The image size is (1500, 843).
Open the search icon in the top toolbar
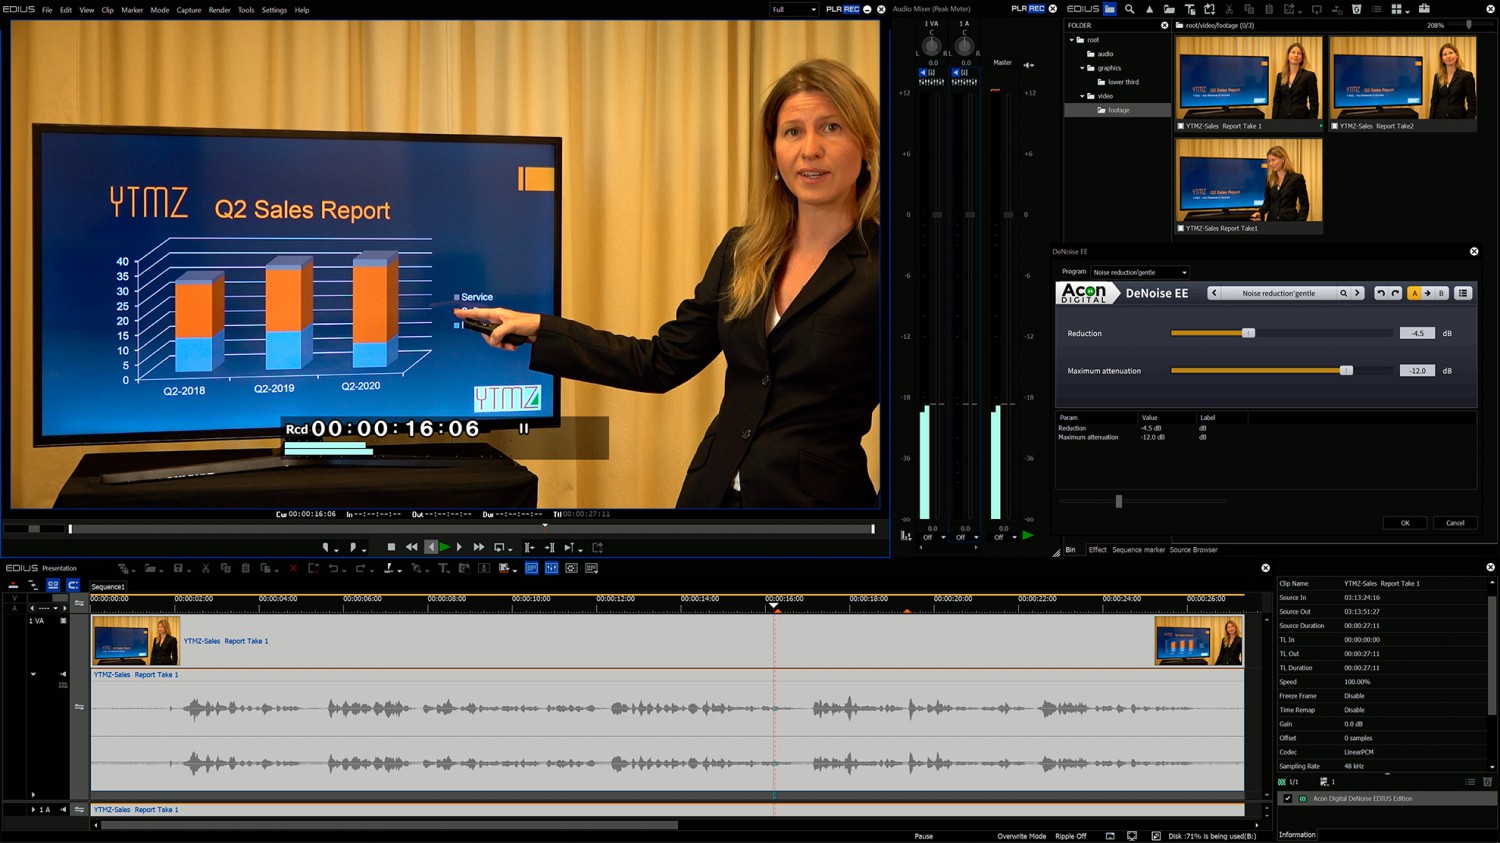(x=1128, y=9)
